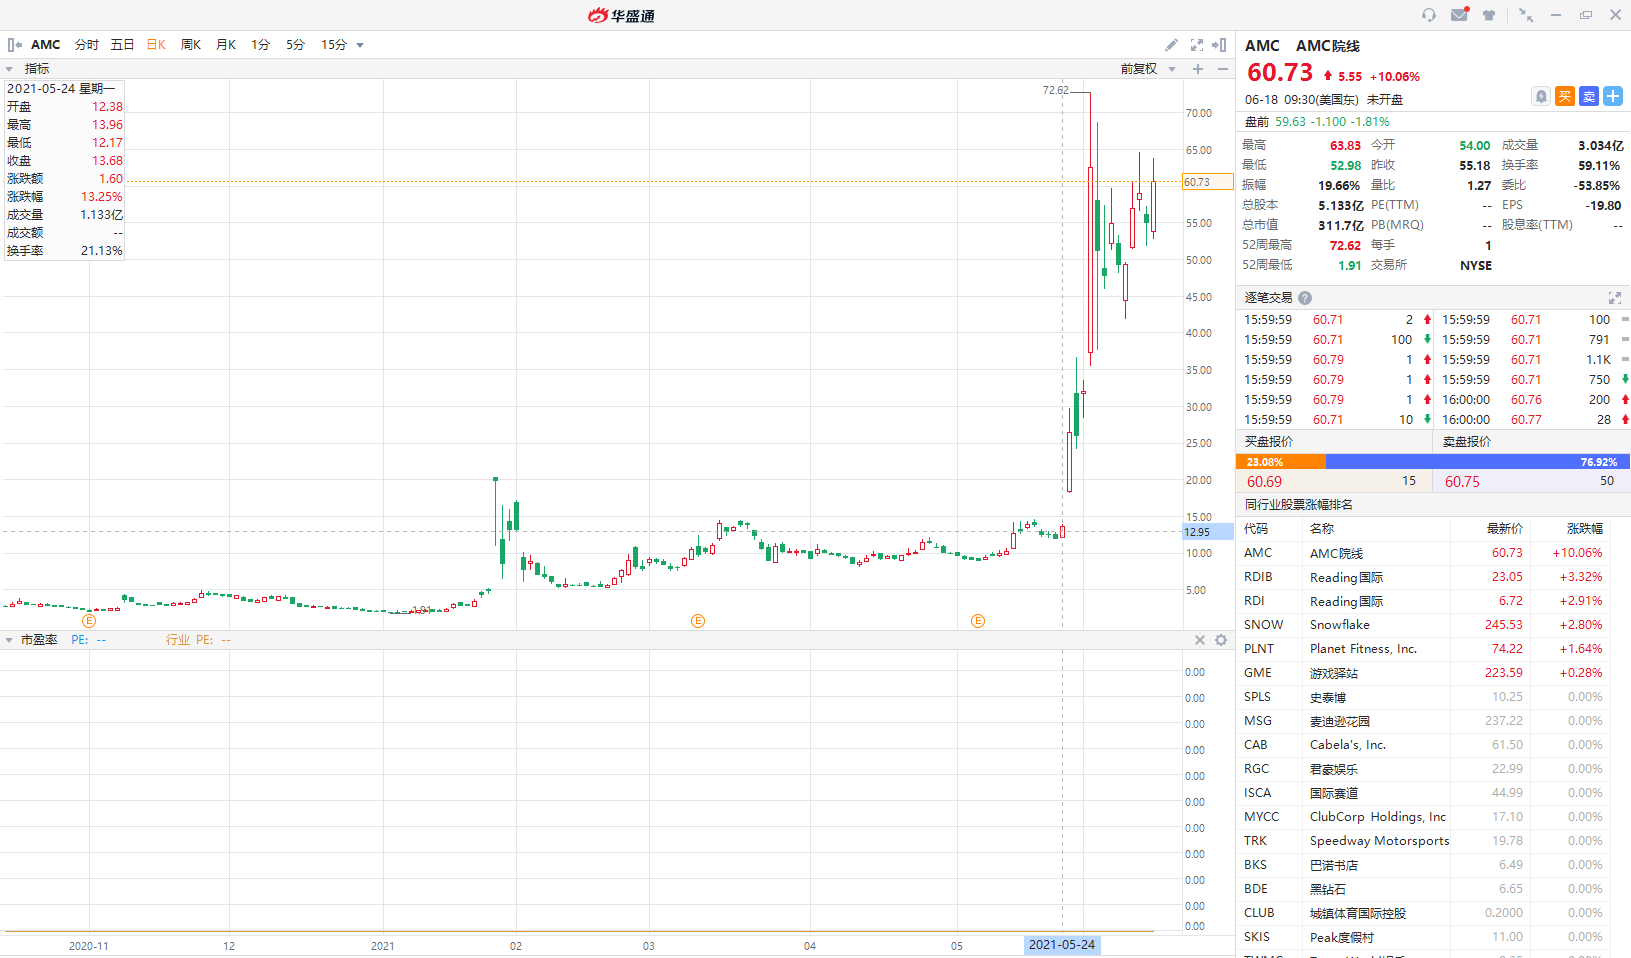Sort industry list by 涨跌幅 column
The image size is (1631, 958).
point(1584,529)
